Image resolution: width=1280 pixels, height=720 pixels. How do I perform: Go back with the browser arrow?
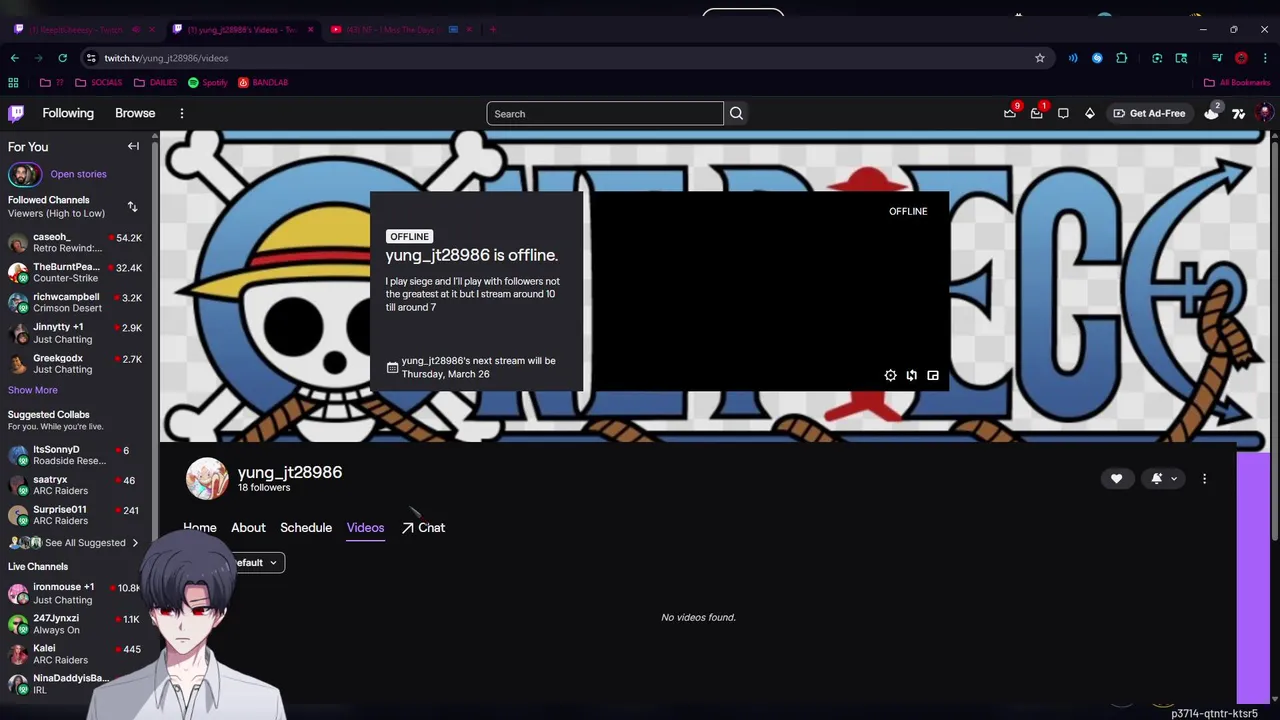(14, 58)
